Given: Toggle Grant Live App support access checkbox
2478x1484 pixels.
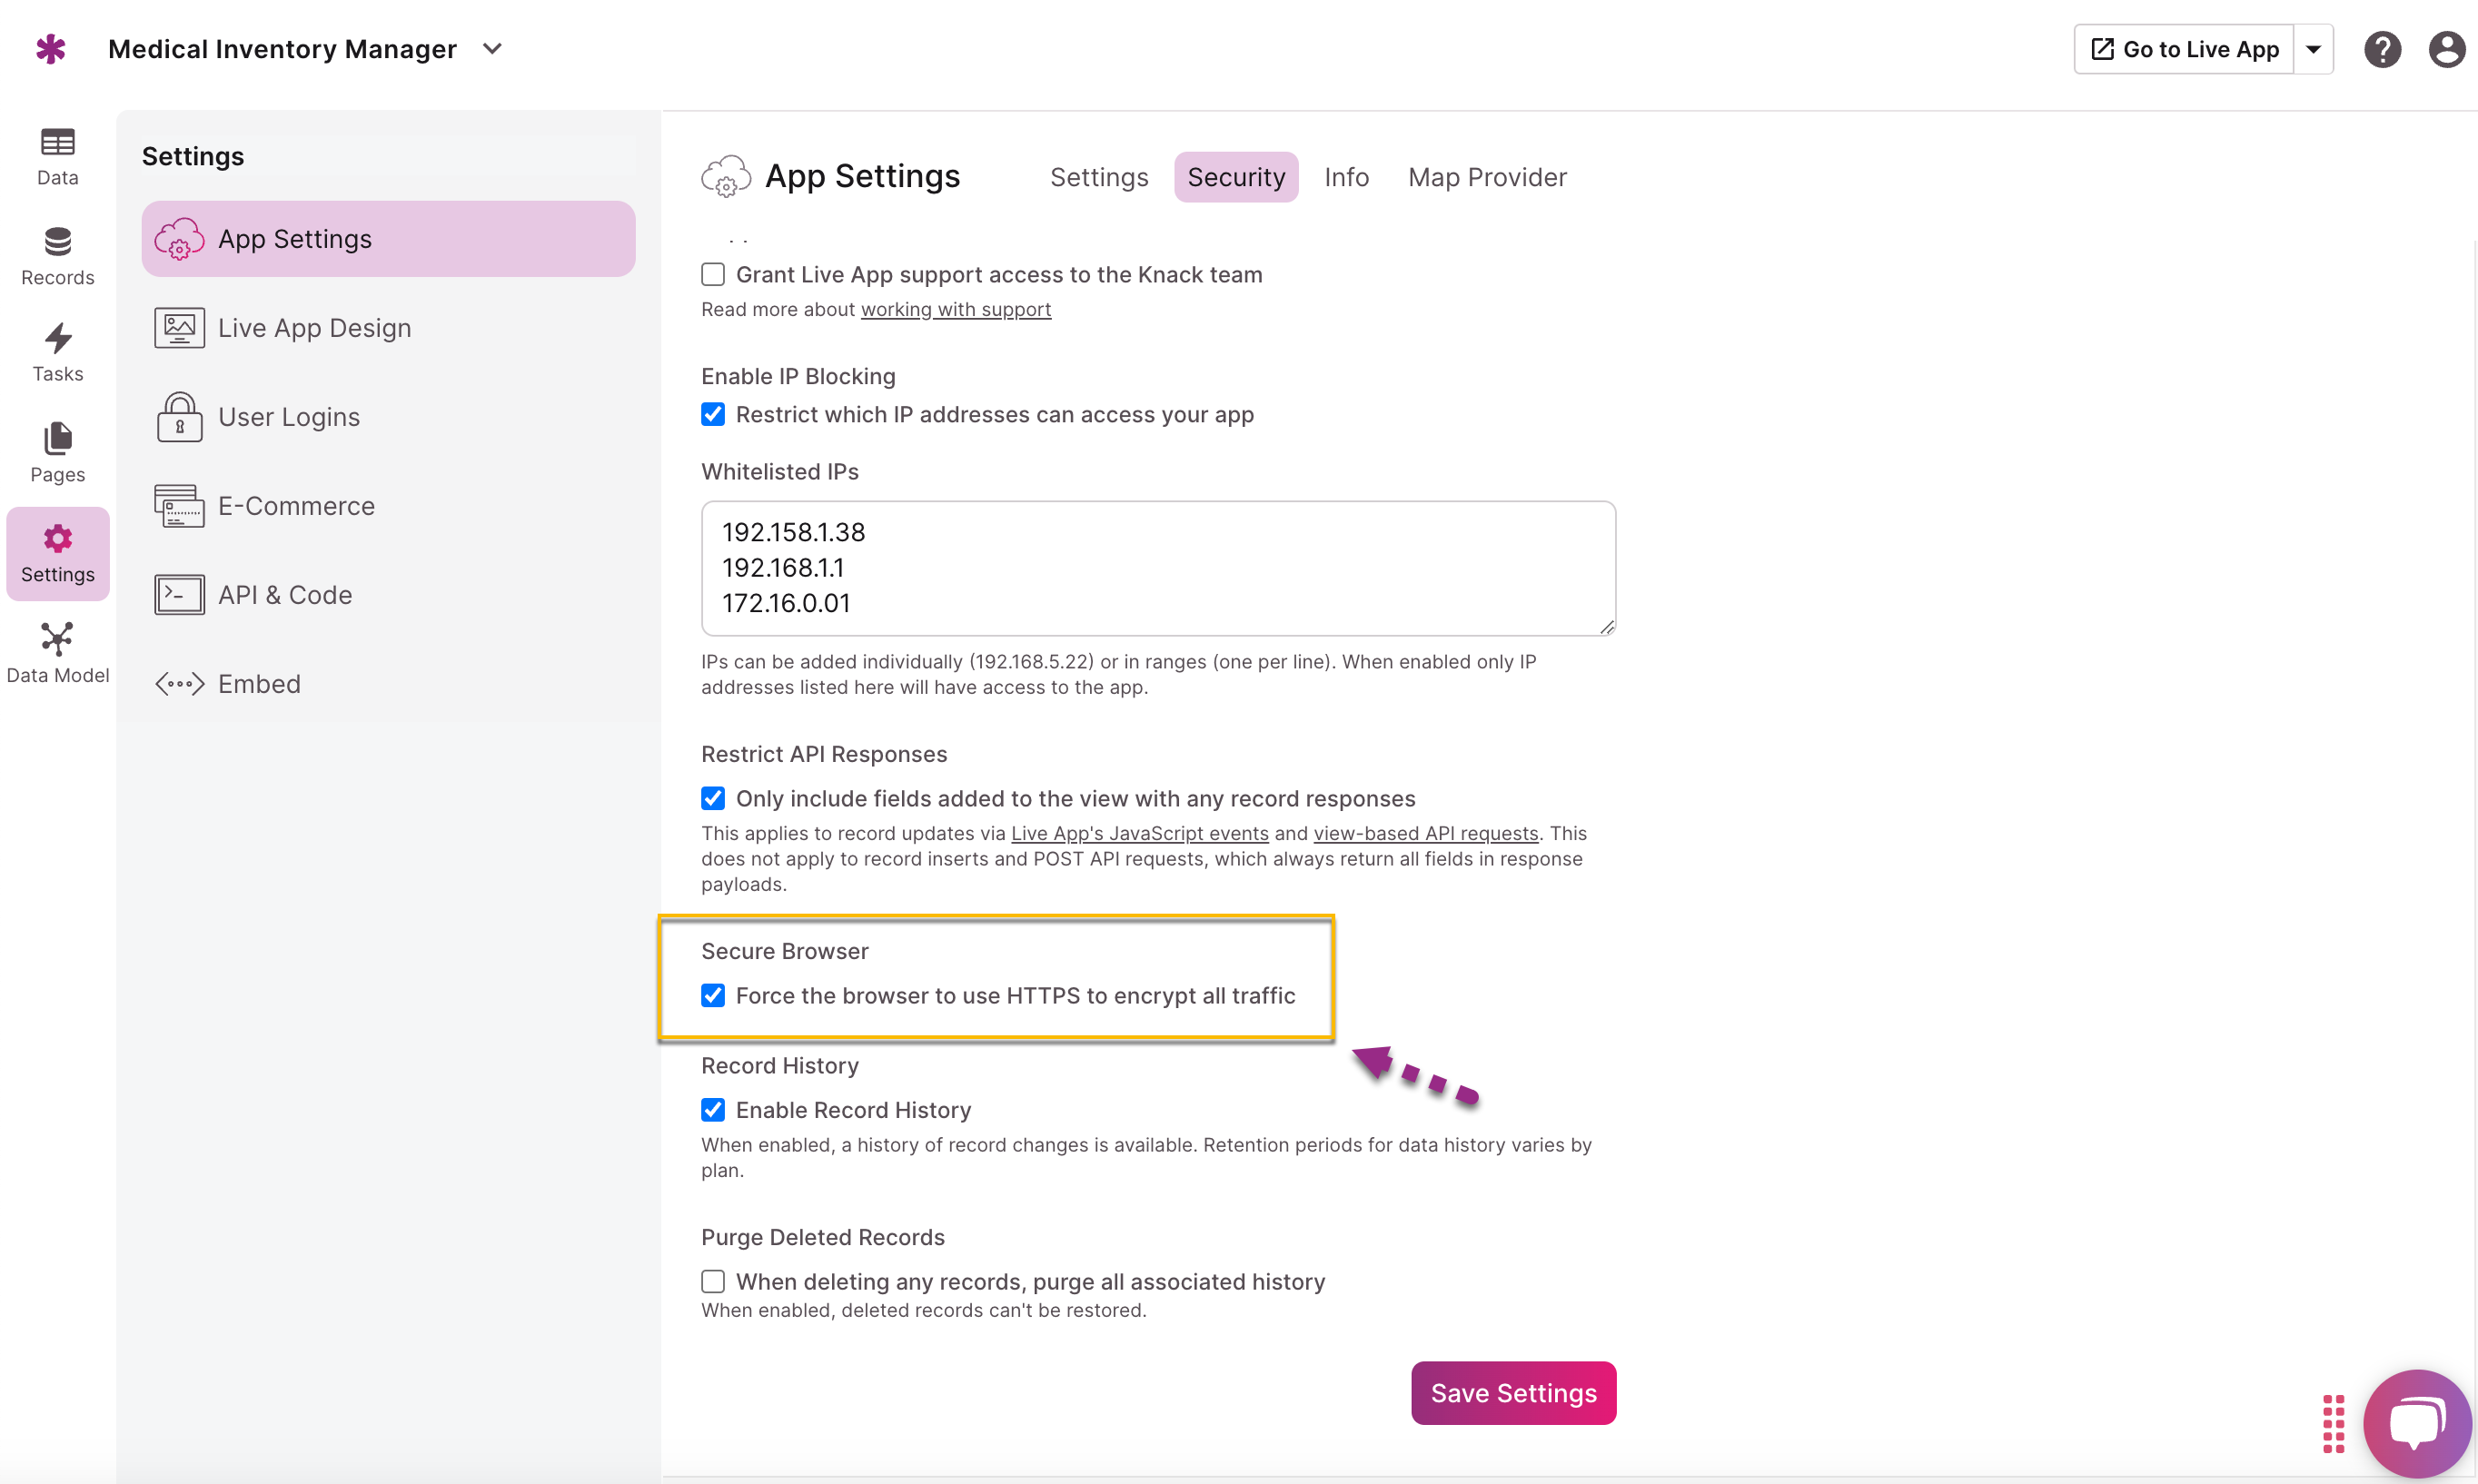Looking at the screenshot, I should 713,274.
